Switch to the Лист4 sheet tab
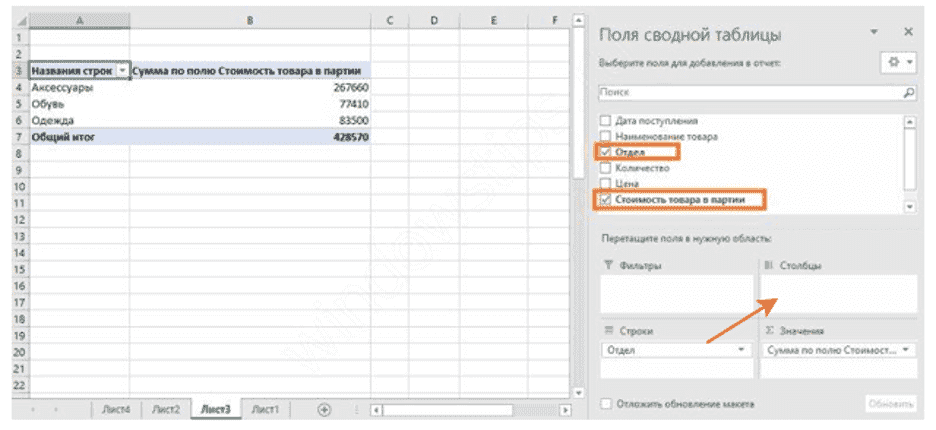 pyautogui.click(x=116, y=409)
